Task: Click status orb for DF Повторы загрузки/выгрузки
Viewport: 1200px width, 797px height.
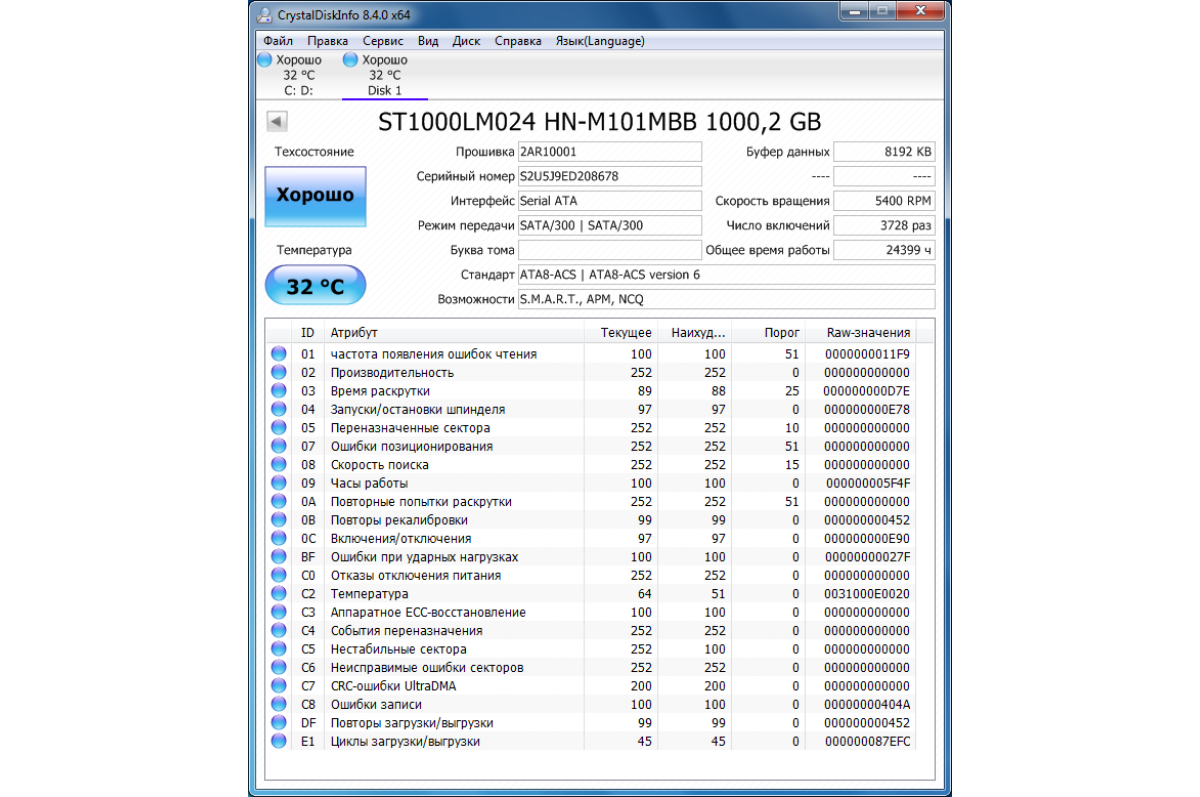Action: 278,723
